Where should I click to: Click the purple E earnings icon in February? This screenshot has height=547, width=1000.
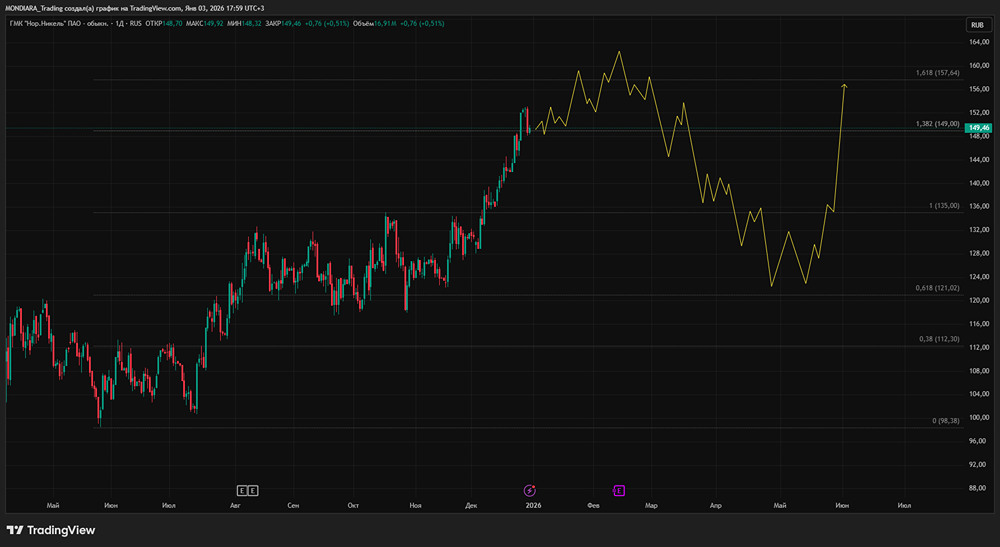[619, 490]
